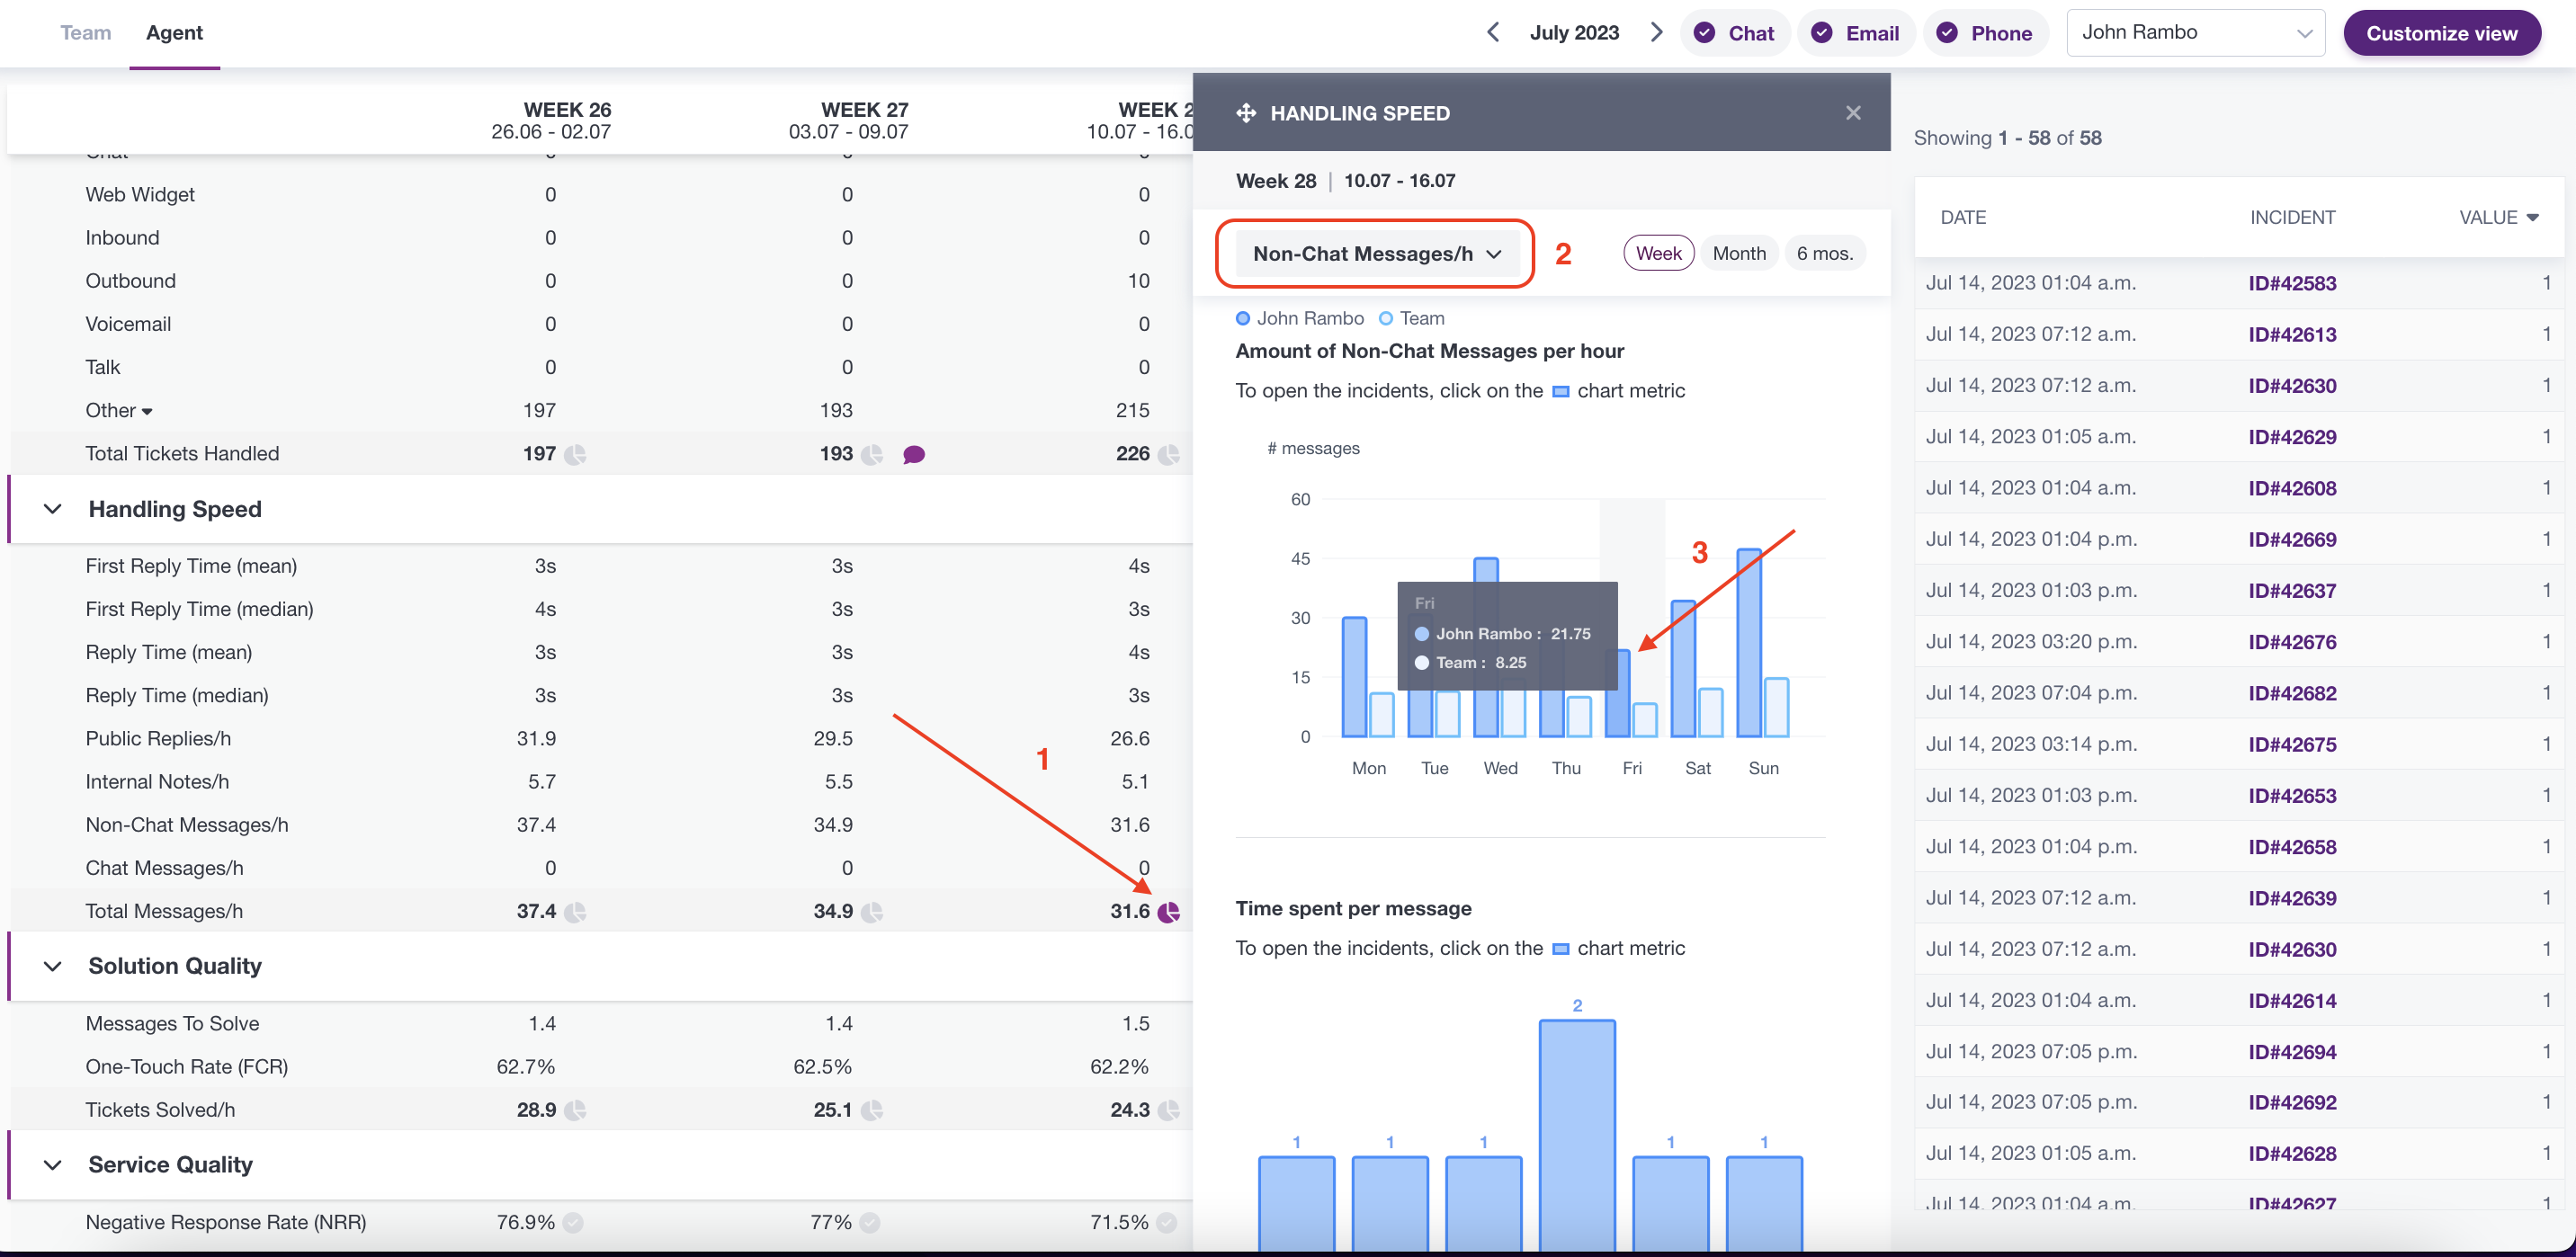Click the tallest bar labeled 2 in Time spent chart
Viewport: 2576px width, 1257px height.
(x=1577, y=1135)
